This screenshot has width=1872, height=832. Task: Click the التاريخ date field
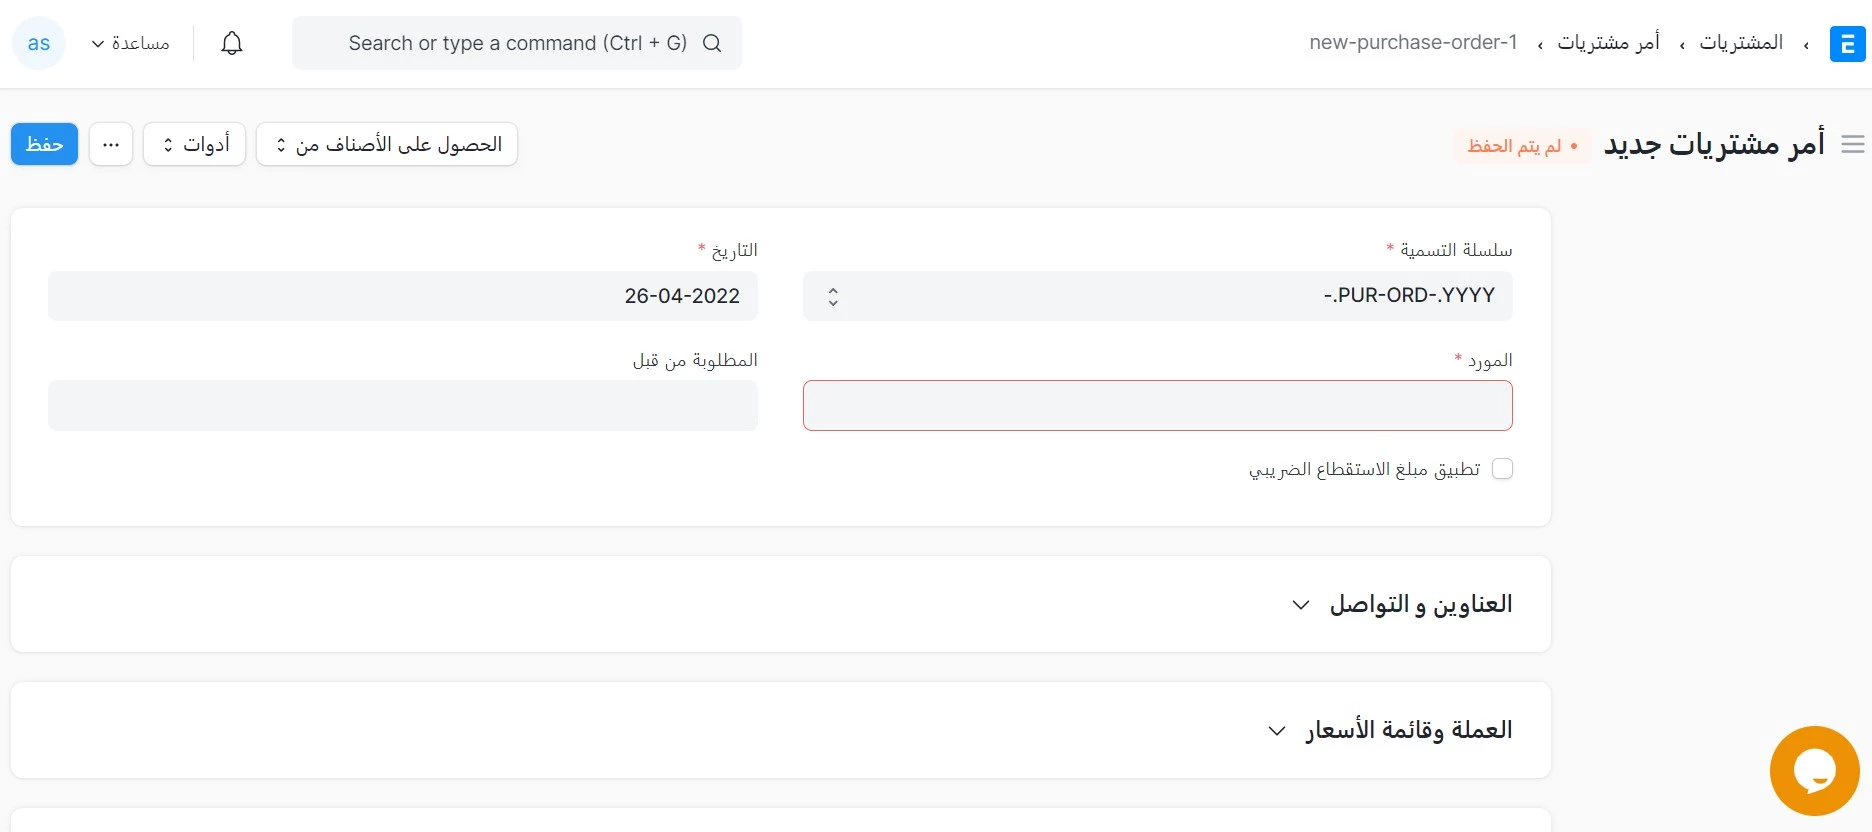tap(403, 296)
